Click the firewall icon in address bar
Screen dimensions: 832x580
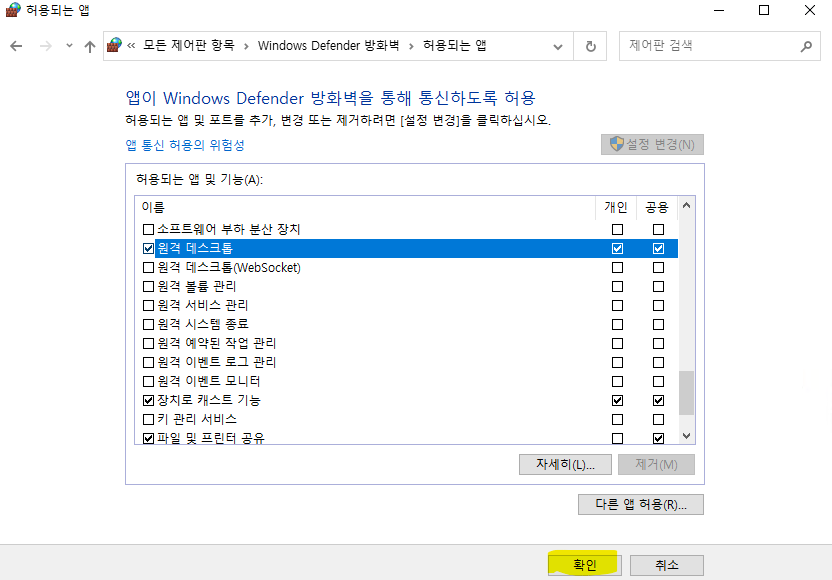(x=114, y=45)
